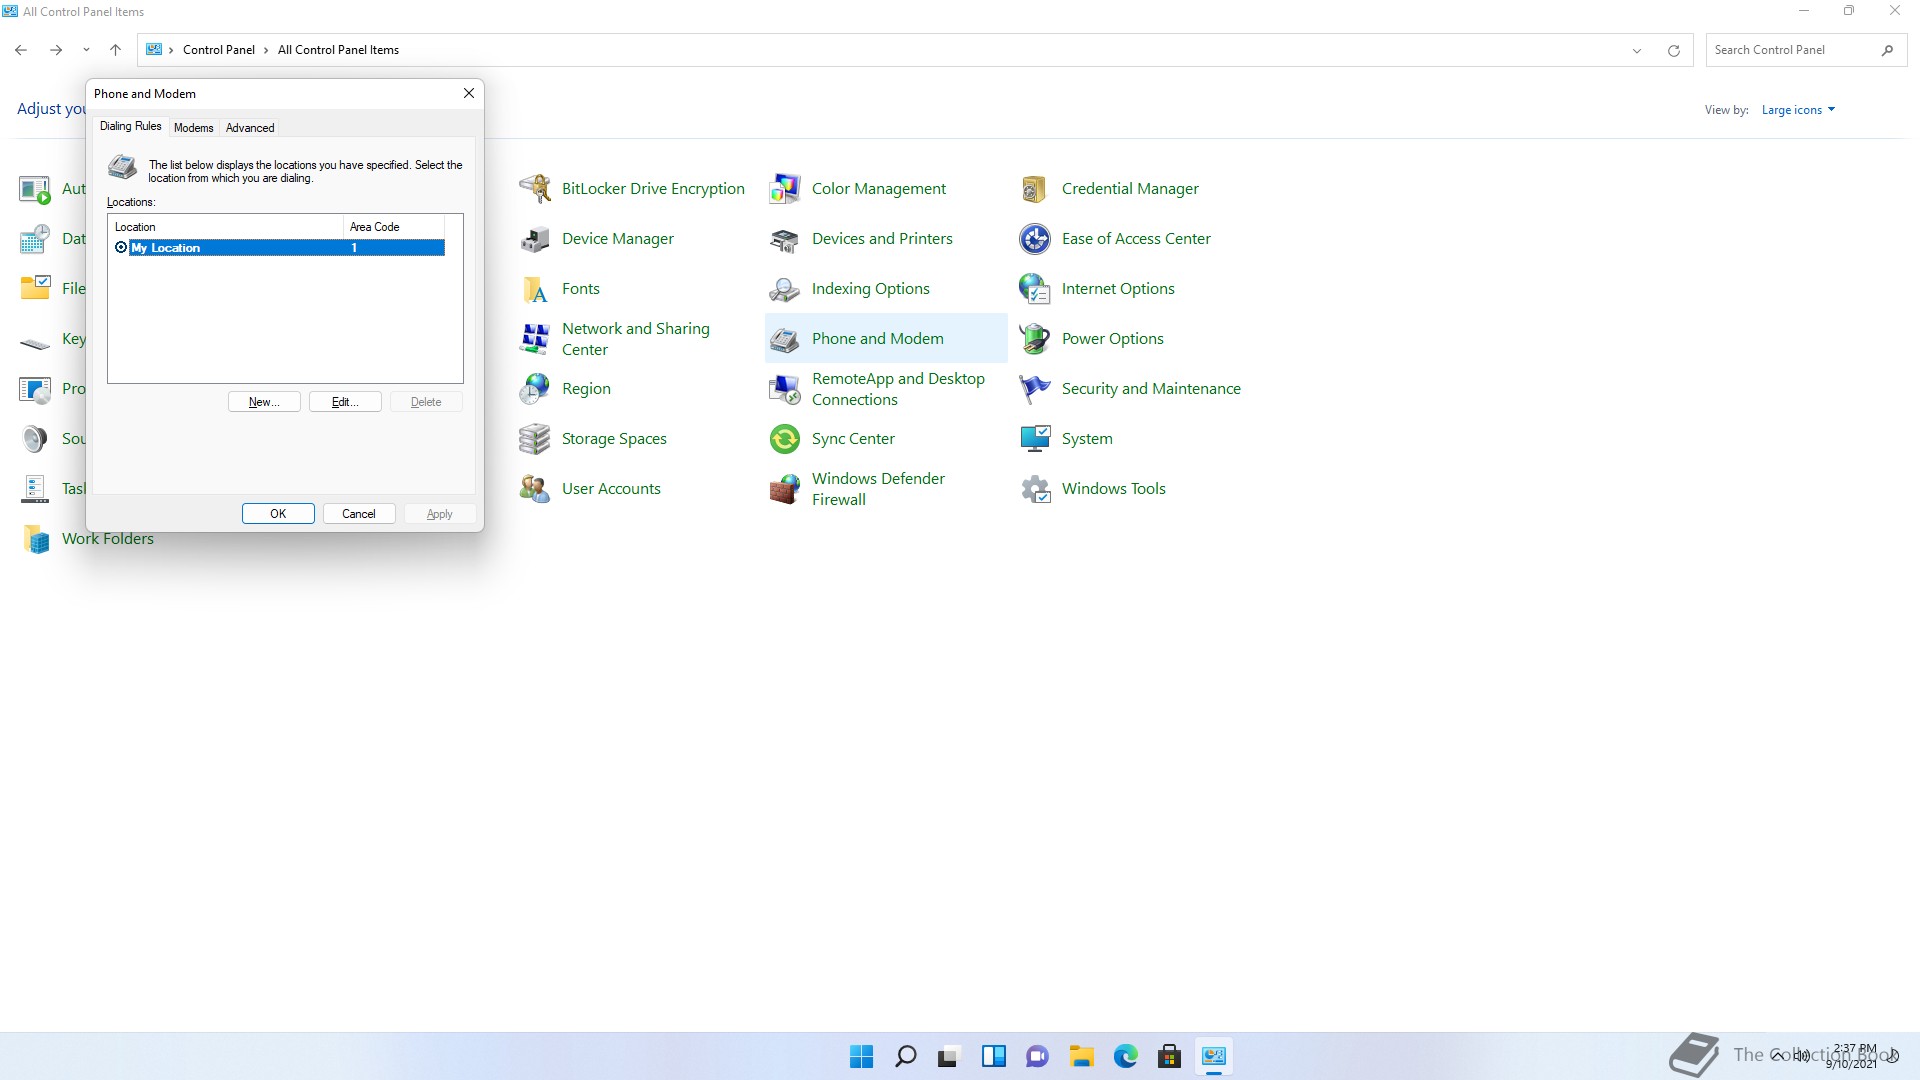This screenshot has width=1920, height=1080.
Task: Click OK in Phone and Modem dialog
Action: click(278, 514)
